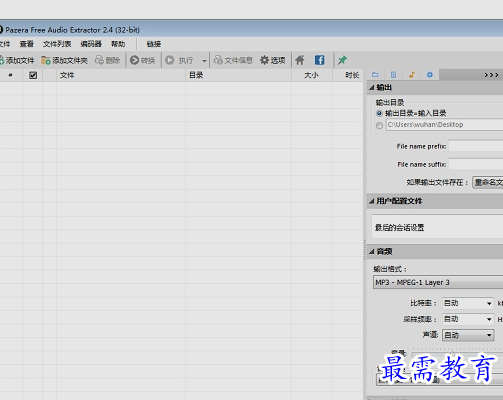
Task: Open the 声道 (channels) dropdown
Action: click(468, 335)
